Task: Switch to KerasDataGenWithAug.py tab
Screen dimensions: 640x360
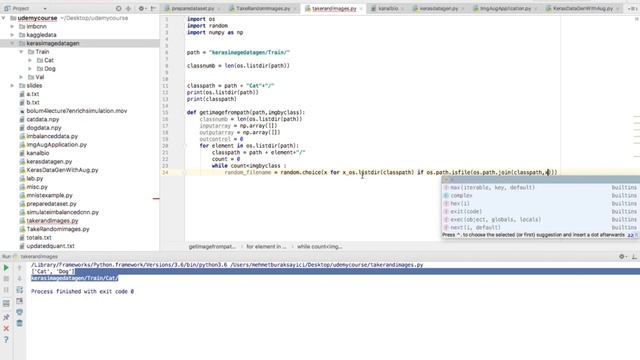Action: (x=582, y=9)
